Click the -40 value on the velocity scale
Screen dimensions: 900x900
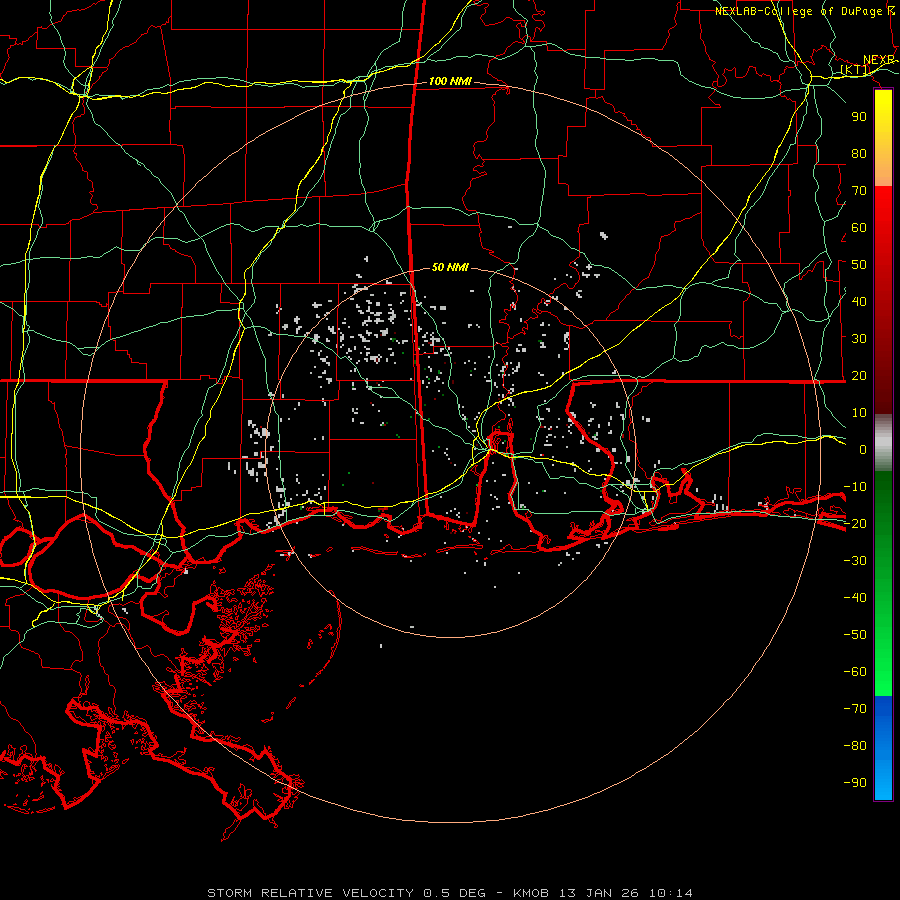click(855, 598)
